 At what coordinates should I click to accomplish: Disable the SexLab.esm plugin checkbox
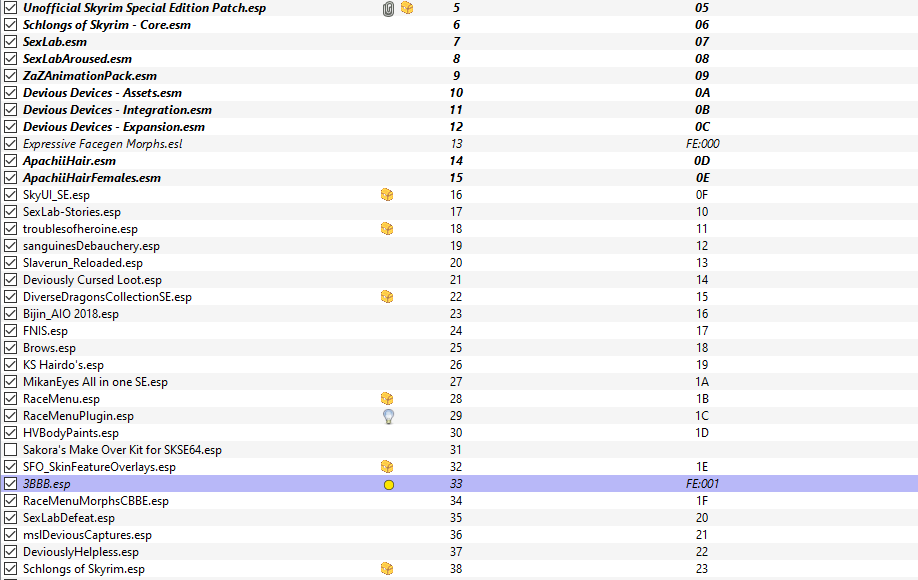(x=11, y=42)
